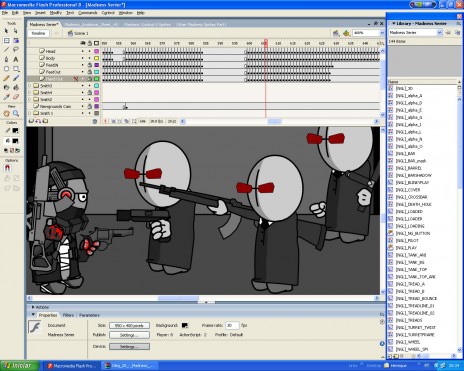464x371 pixels.
Task: Hide the Head layer via its eye-column dot
Action: (83, 51)
